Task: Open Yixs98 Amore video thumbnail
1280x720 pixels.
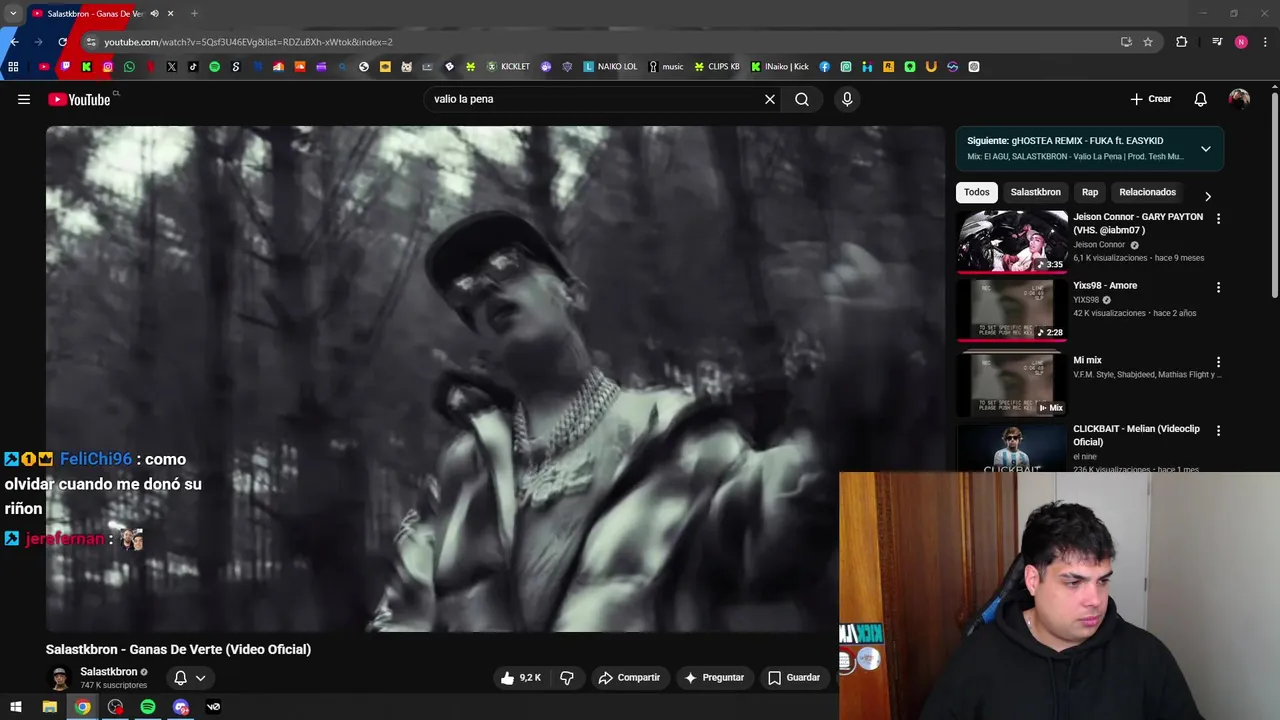Action: tap(1012, 310)
